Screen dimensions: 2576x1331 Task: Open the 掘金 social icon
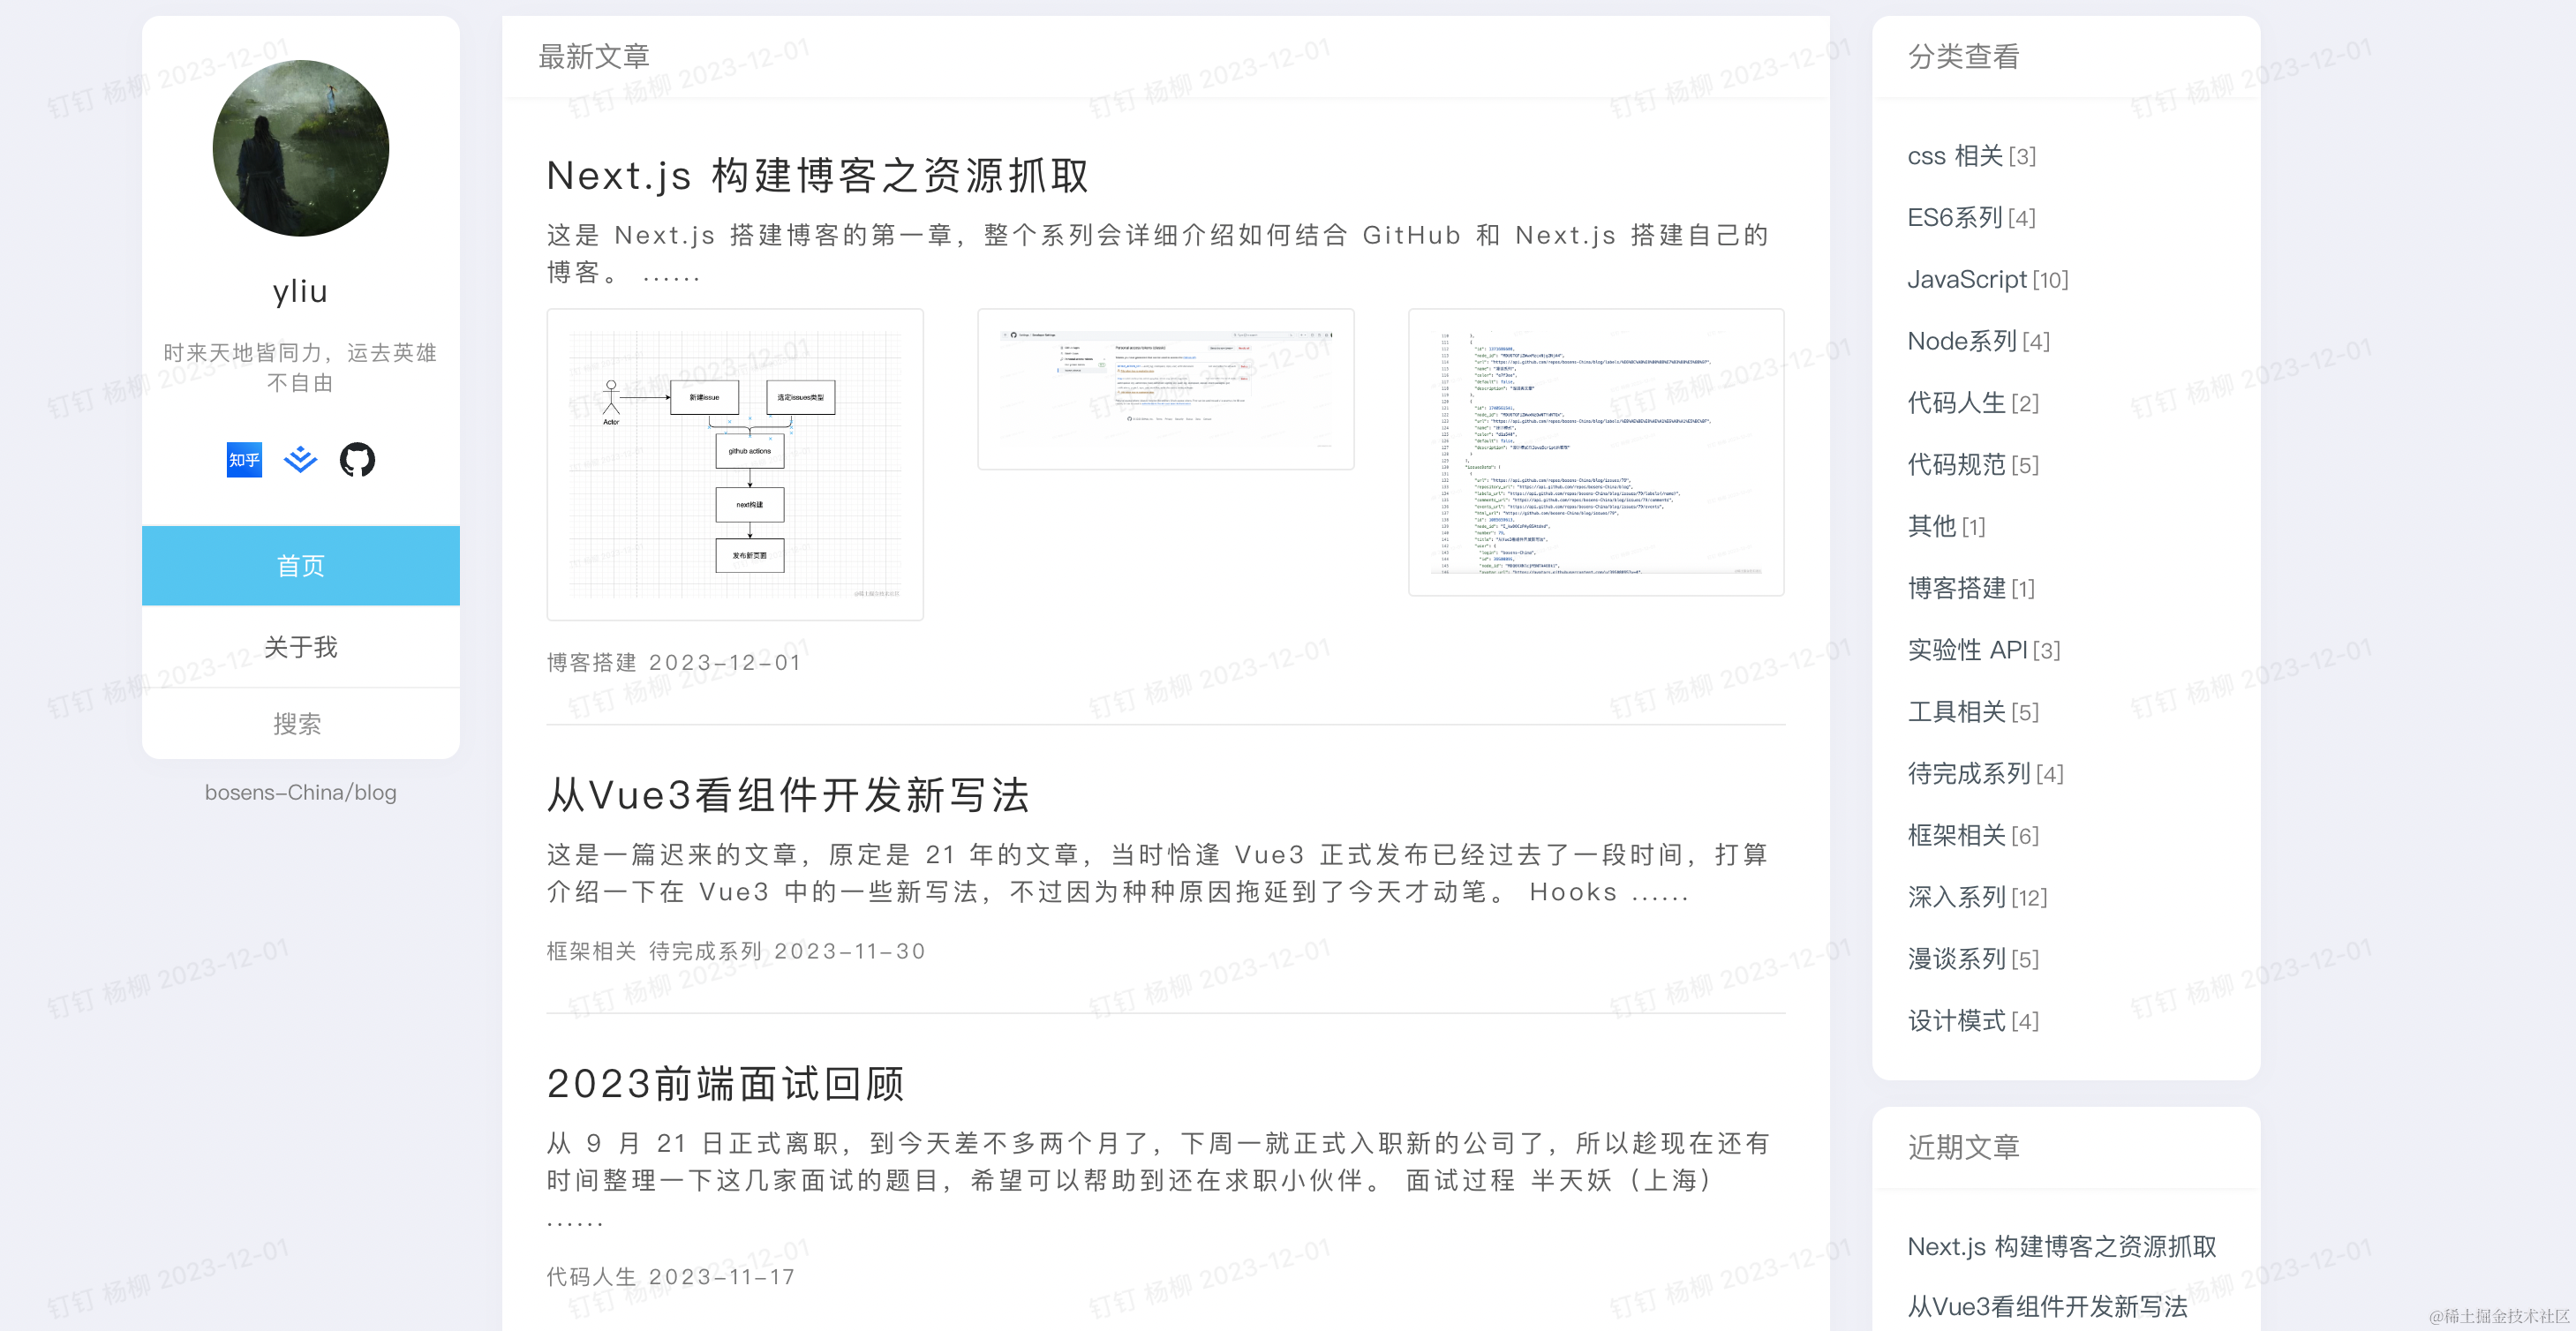click(300, 460)
